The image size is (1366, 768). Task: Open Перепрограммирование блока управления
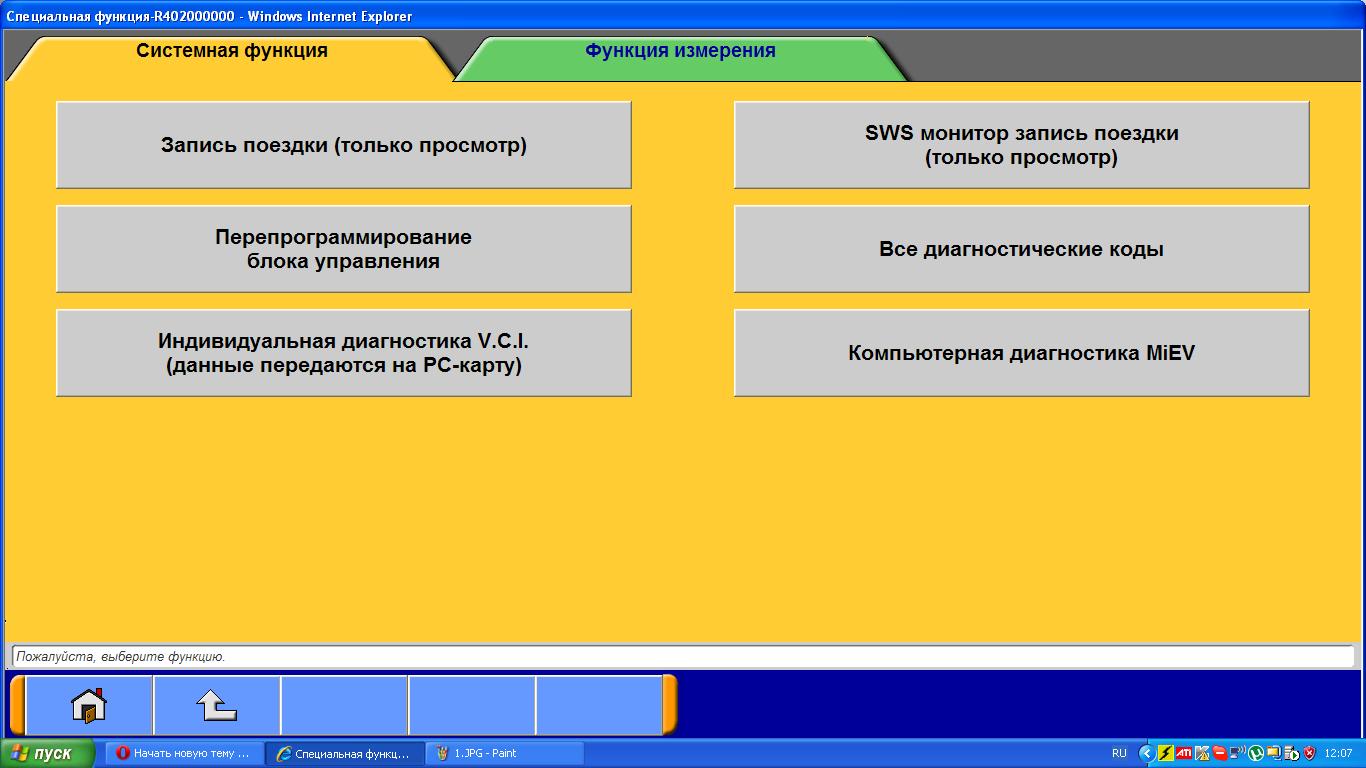click(343, 249)
